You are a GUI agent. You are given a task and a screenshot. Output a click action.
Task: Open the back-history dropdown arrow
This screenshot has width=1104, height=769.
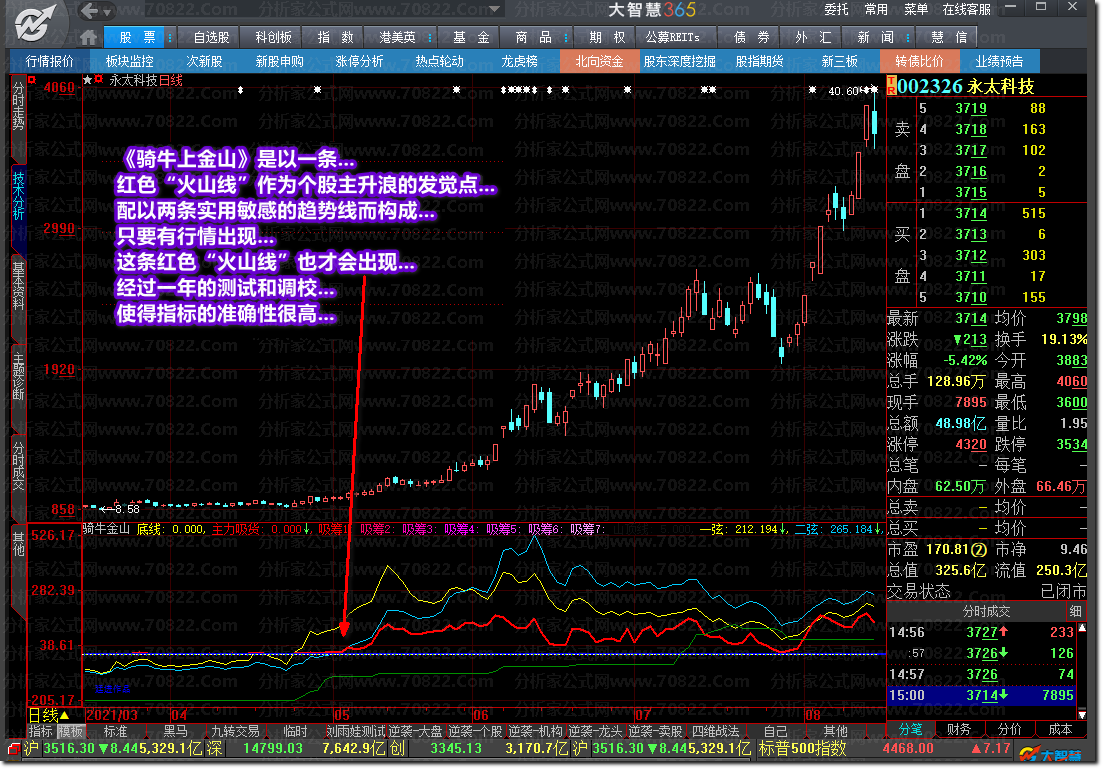pyautogui.click(x=107, y=12)
